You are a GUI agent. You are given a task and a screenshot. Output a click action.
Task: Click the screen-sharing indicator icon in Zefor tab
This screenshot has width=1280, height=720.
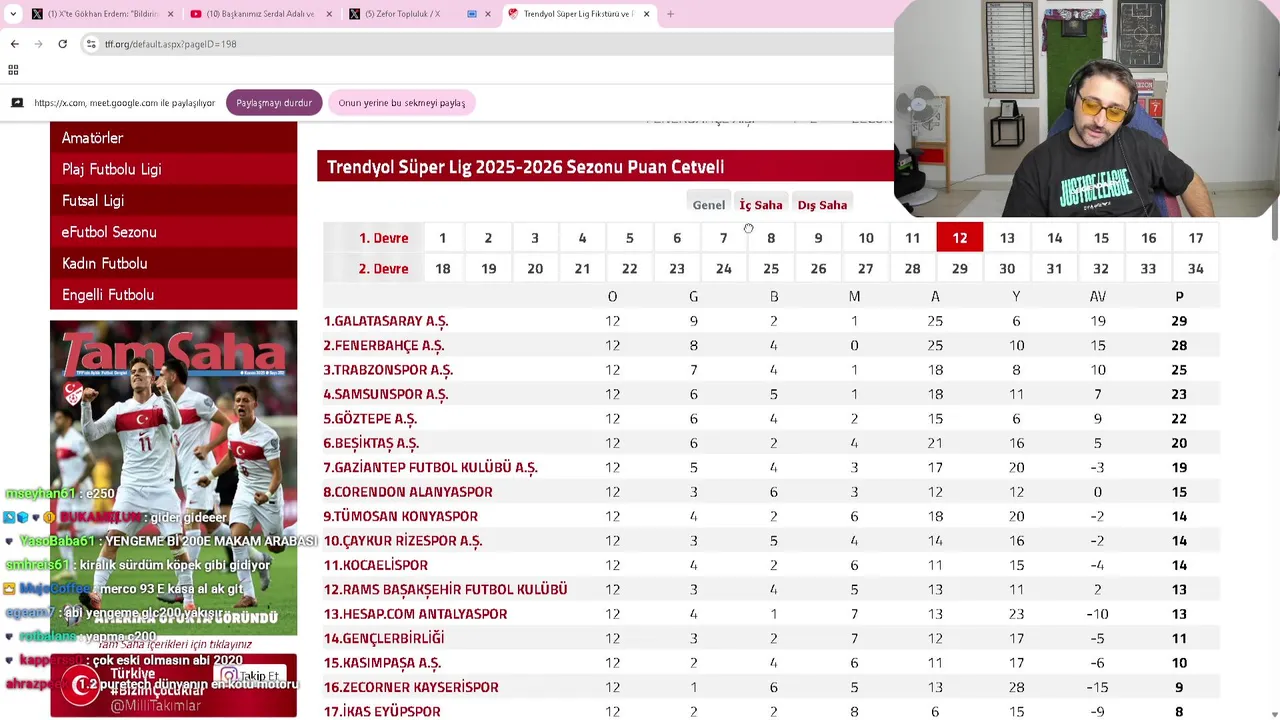point(471,14)
